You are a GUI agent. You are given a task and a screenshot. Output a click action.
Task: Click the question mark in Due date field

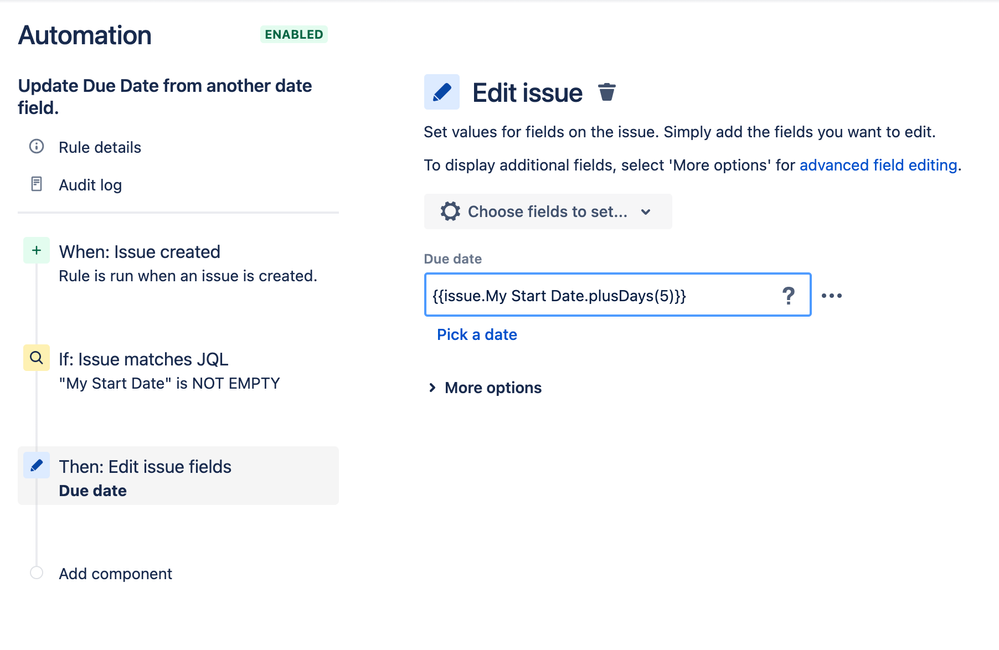point(788,295)
